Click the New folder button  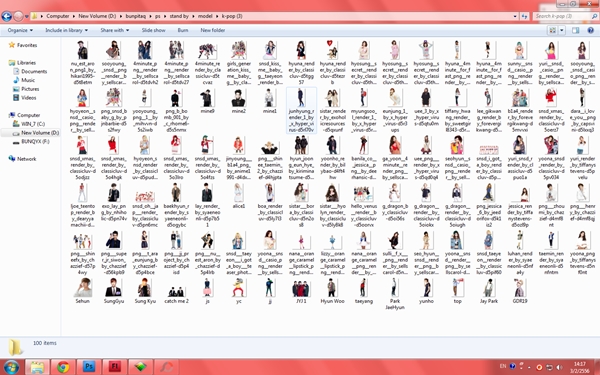tap(212, 30)
